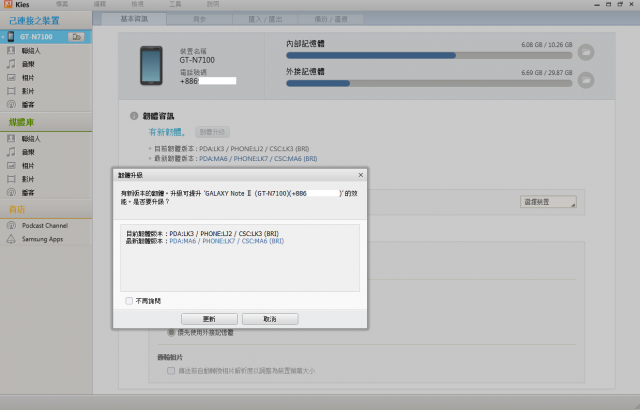Select the GT-N7100 device in the sidebar
The width and height of the screenshot is (640, 410).
tap(46, 37)
